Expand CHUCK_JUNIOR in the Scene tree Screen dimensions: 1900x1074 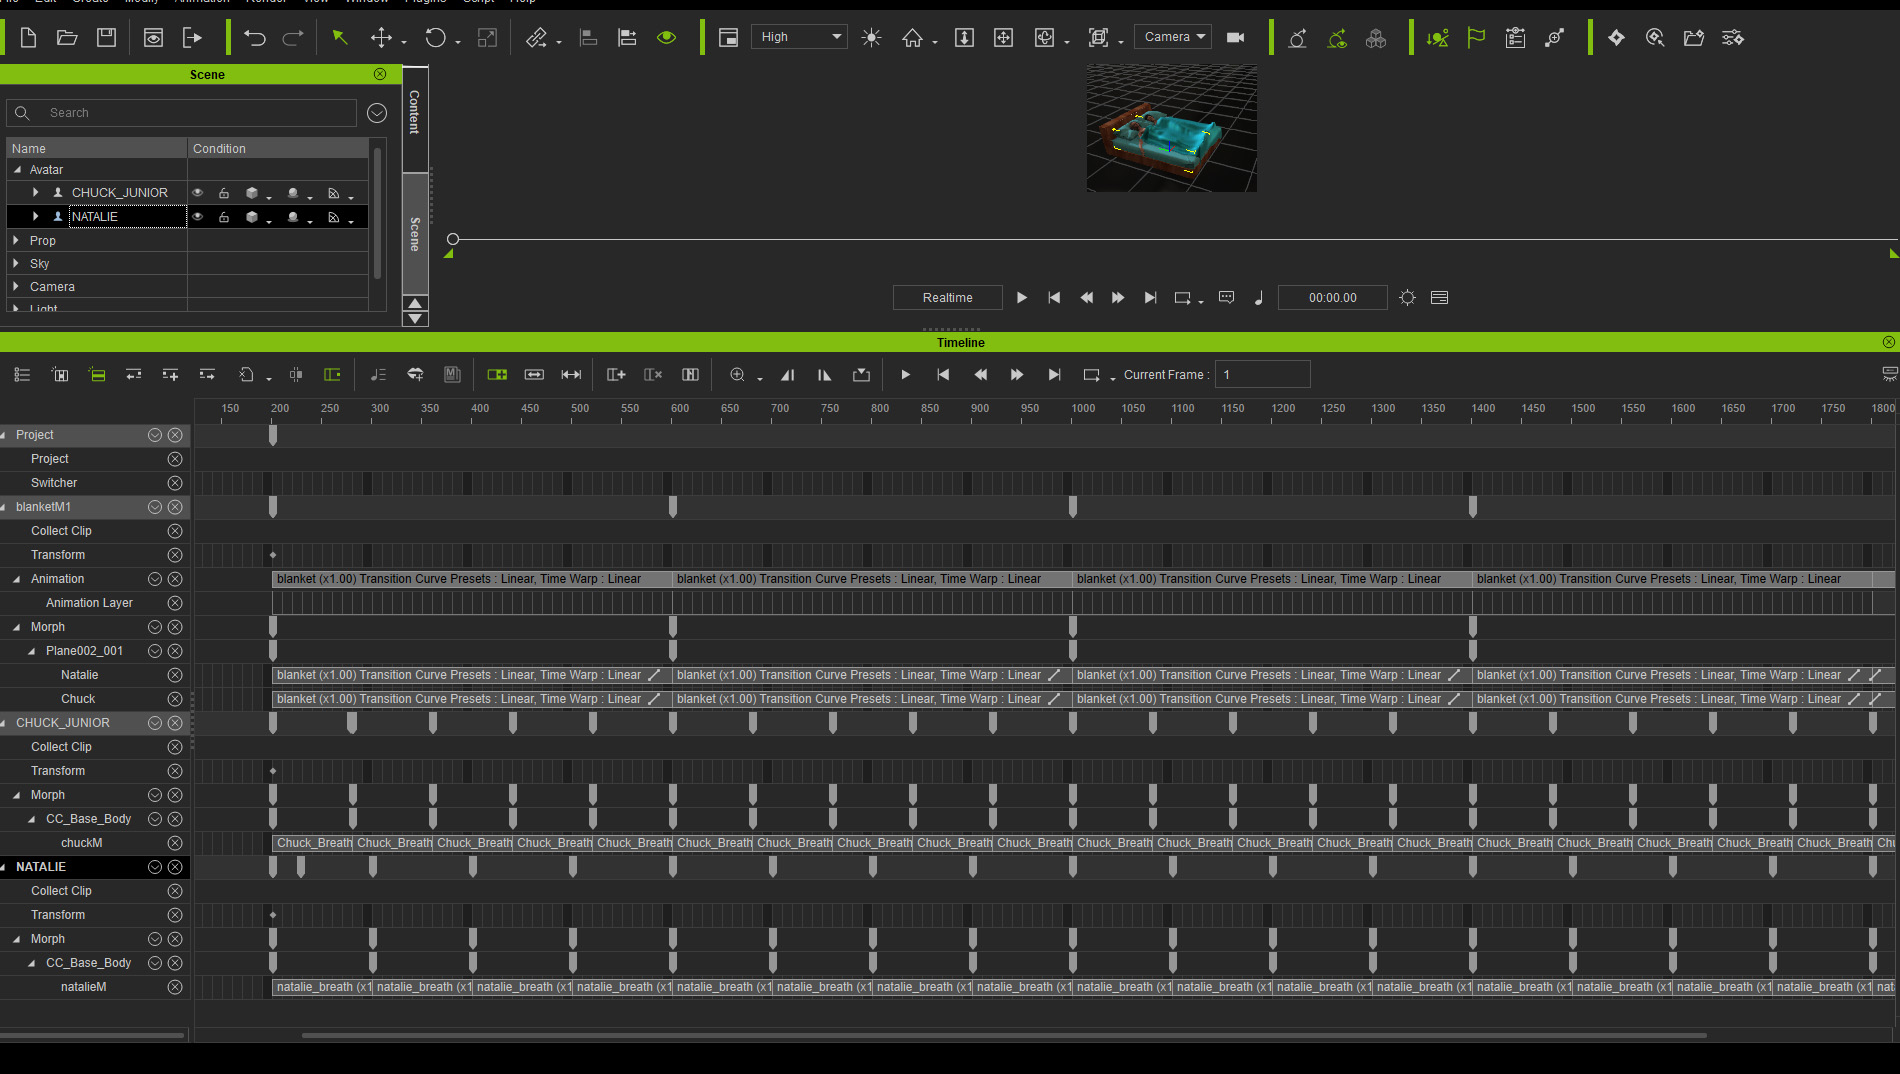pyautogui.click(x=35, y=193)
